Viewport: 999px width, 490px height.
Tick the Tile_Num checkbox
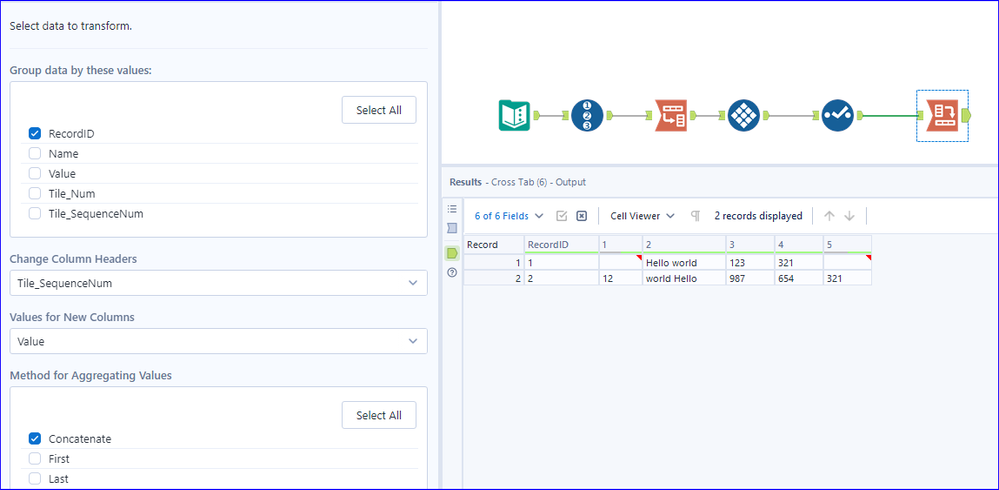tap(35, 194)
